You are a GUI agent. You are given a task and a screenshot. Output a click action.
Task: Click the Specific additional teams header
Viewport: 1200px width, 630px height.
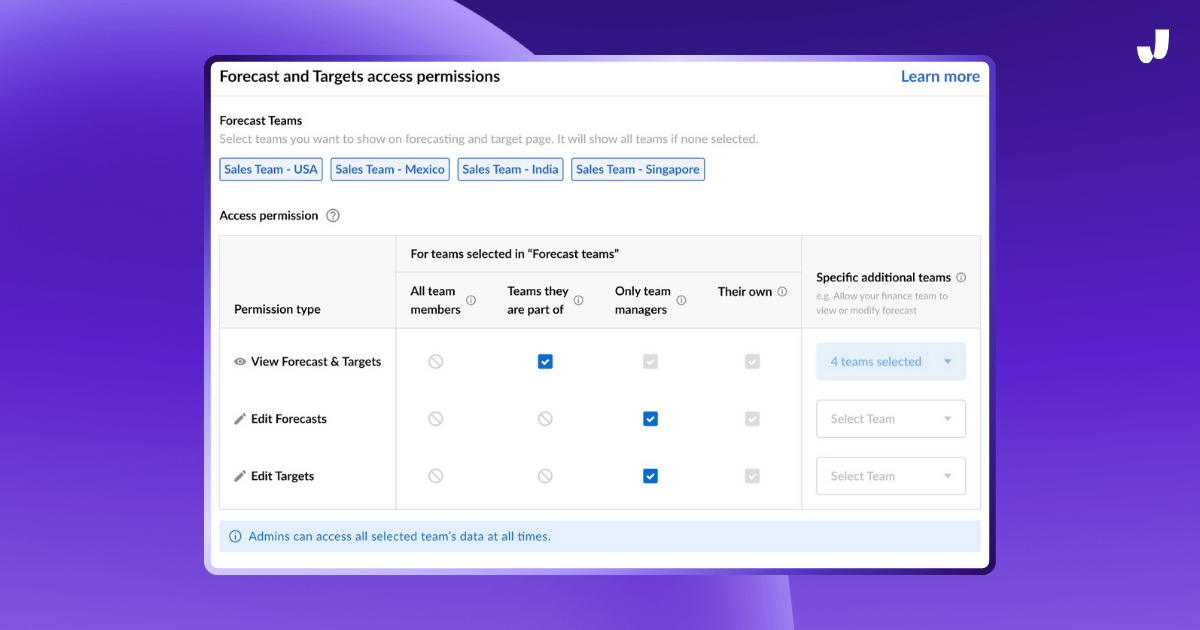[883, 277]
